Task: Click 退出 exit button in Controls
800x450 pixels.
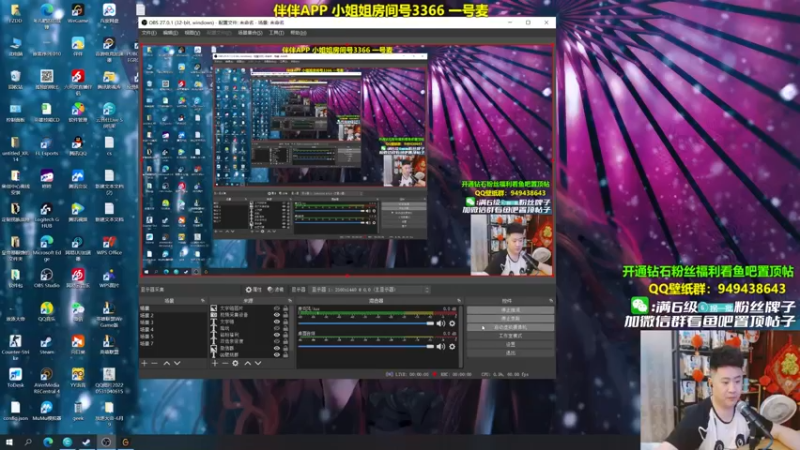Action: click(510, 353)
